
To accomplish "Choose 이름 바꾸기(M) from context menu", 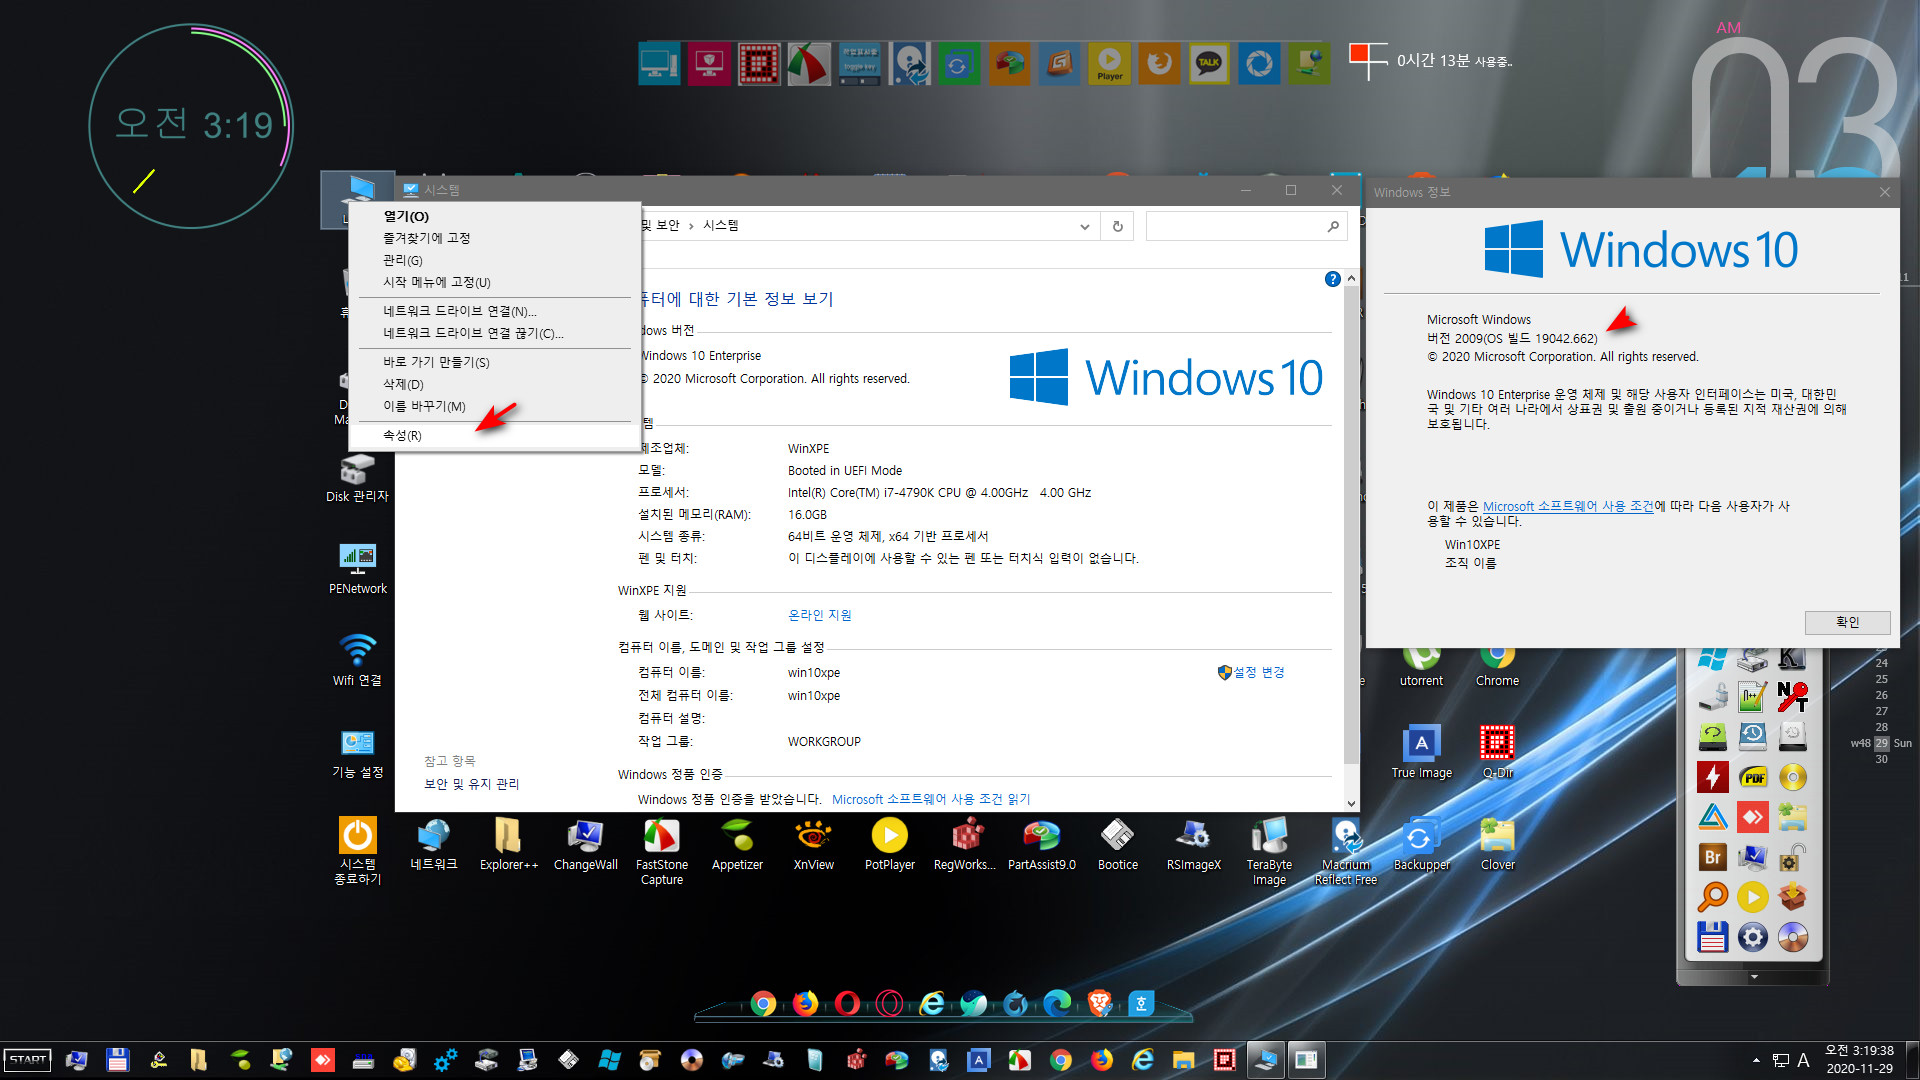I will 494,406.
